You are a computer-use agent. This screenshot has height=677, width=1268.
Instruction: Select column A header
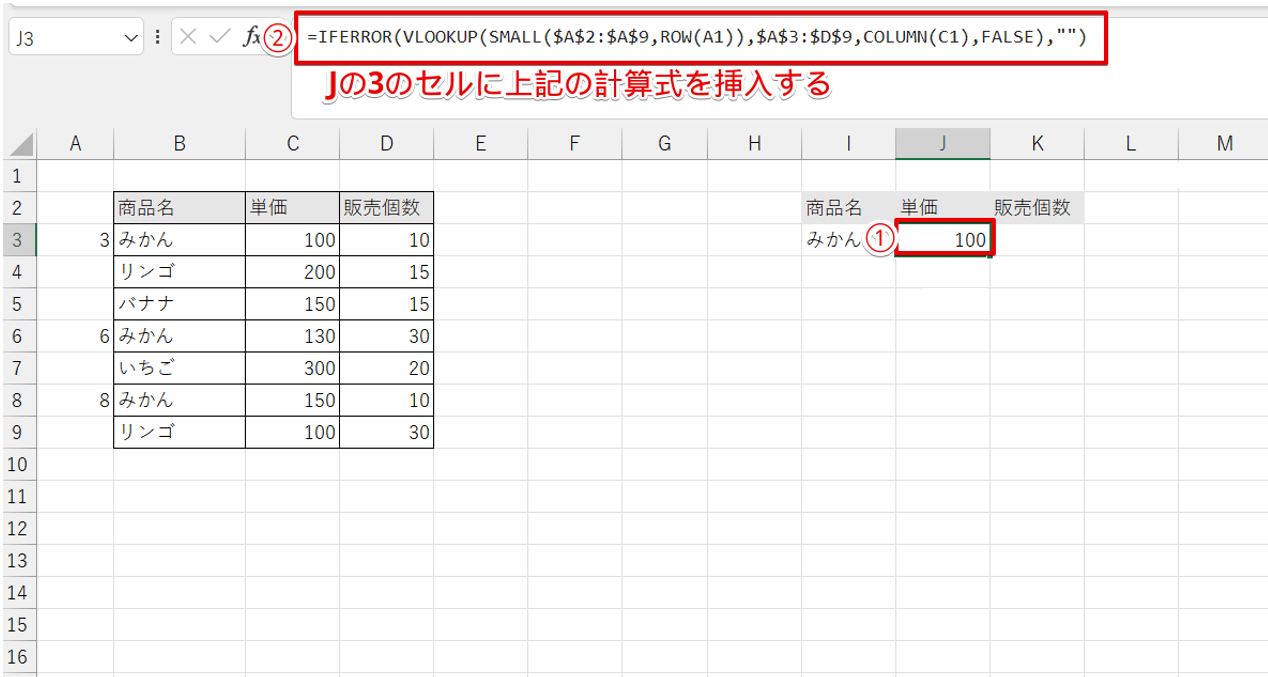75,144
